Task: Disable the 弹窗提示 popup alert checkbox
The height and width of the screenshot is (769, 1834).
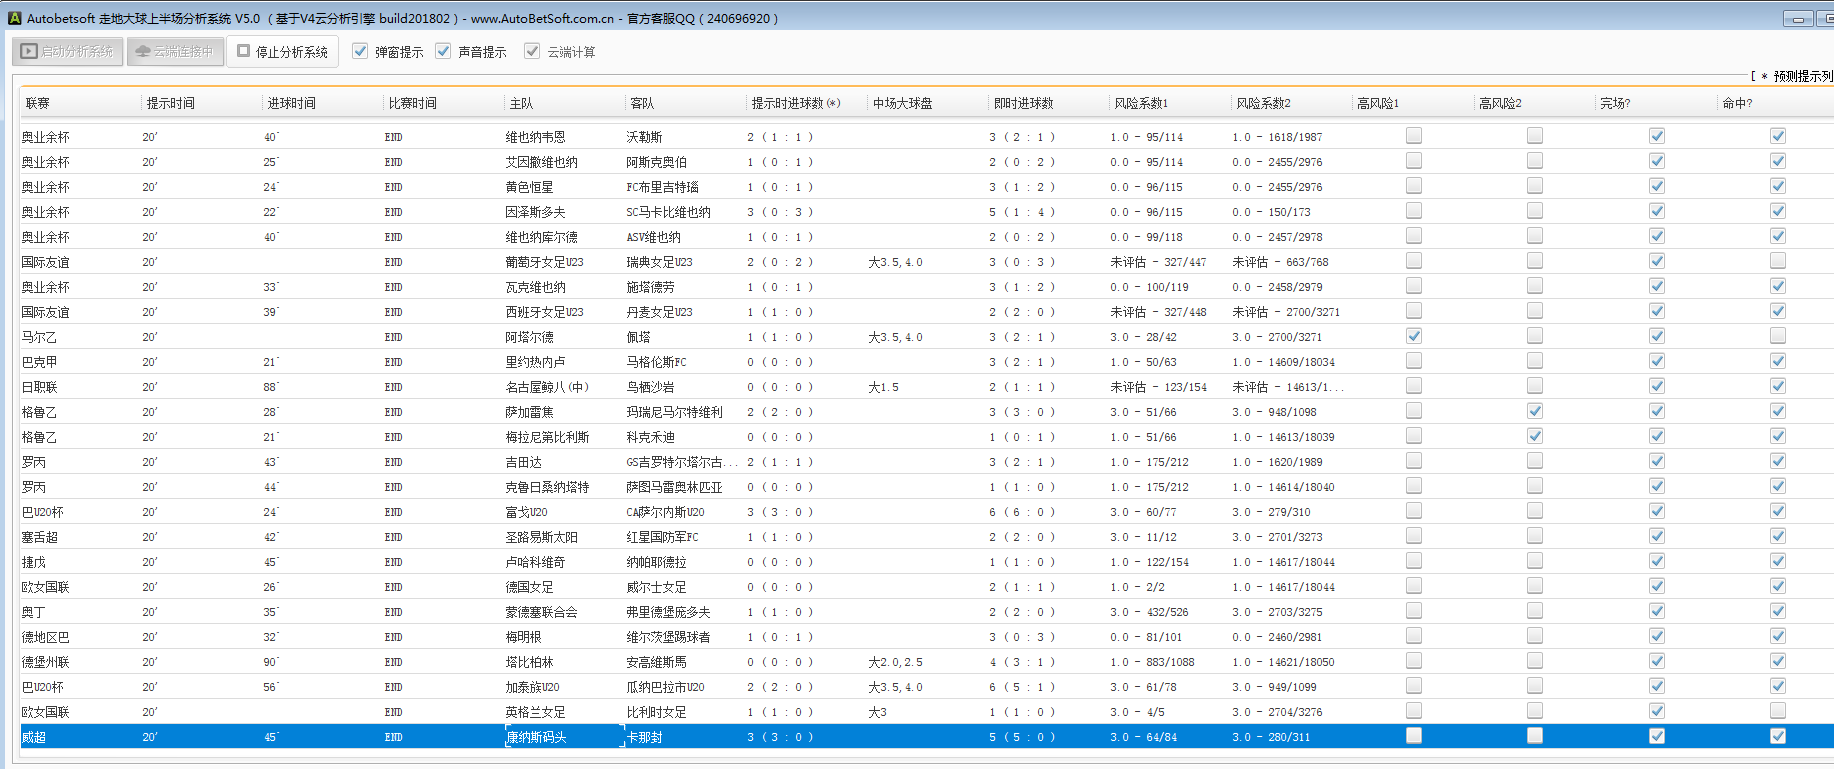Action: [x=360, y=51]
